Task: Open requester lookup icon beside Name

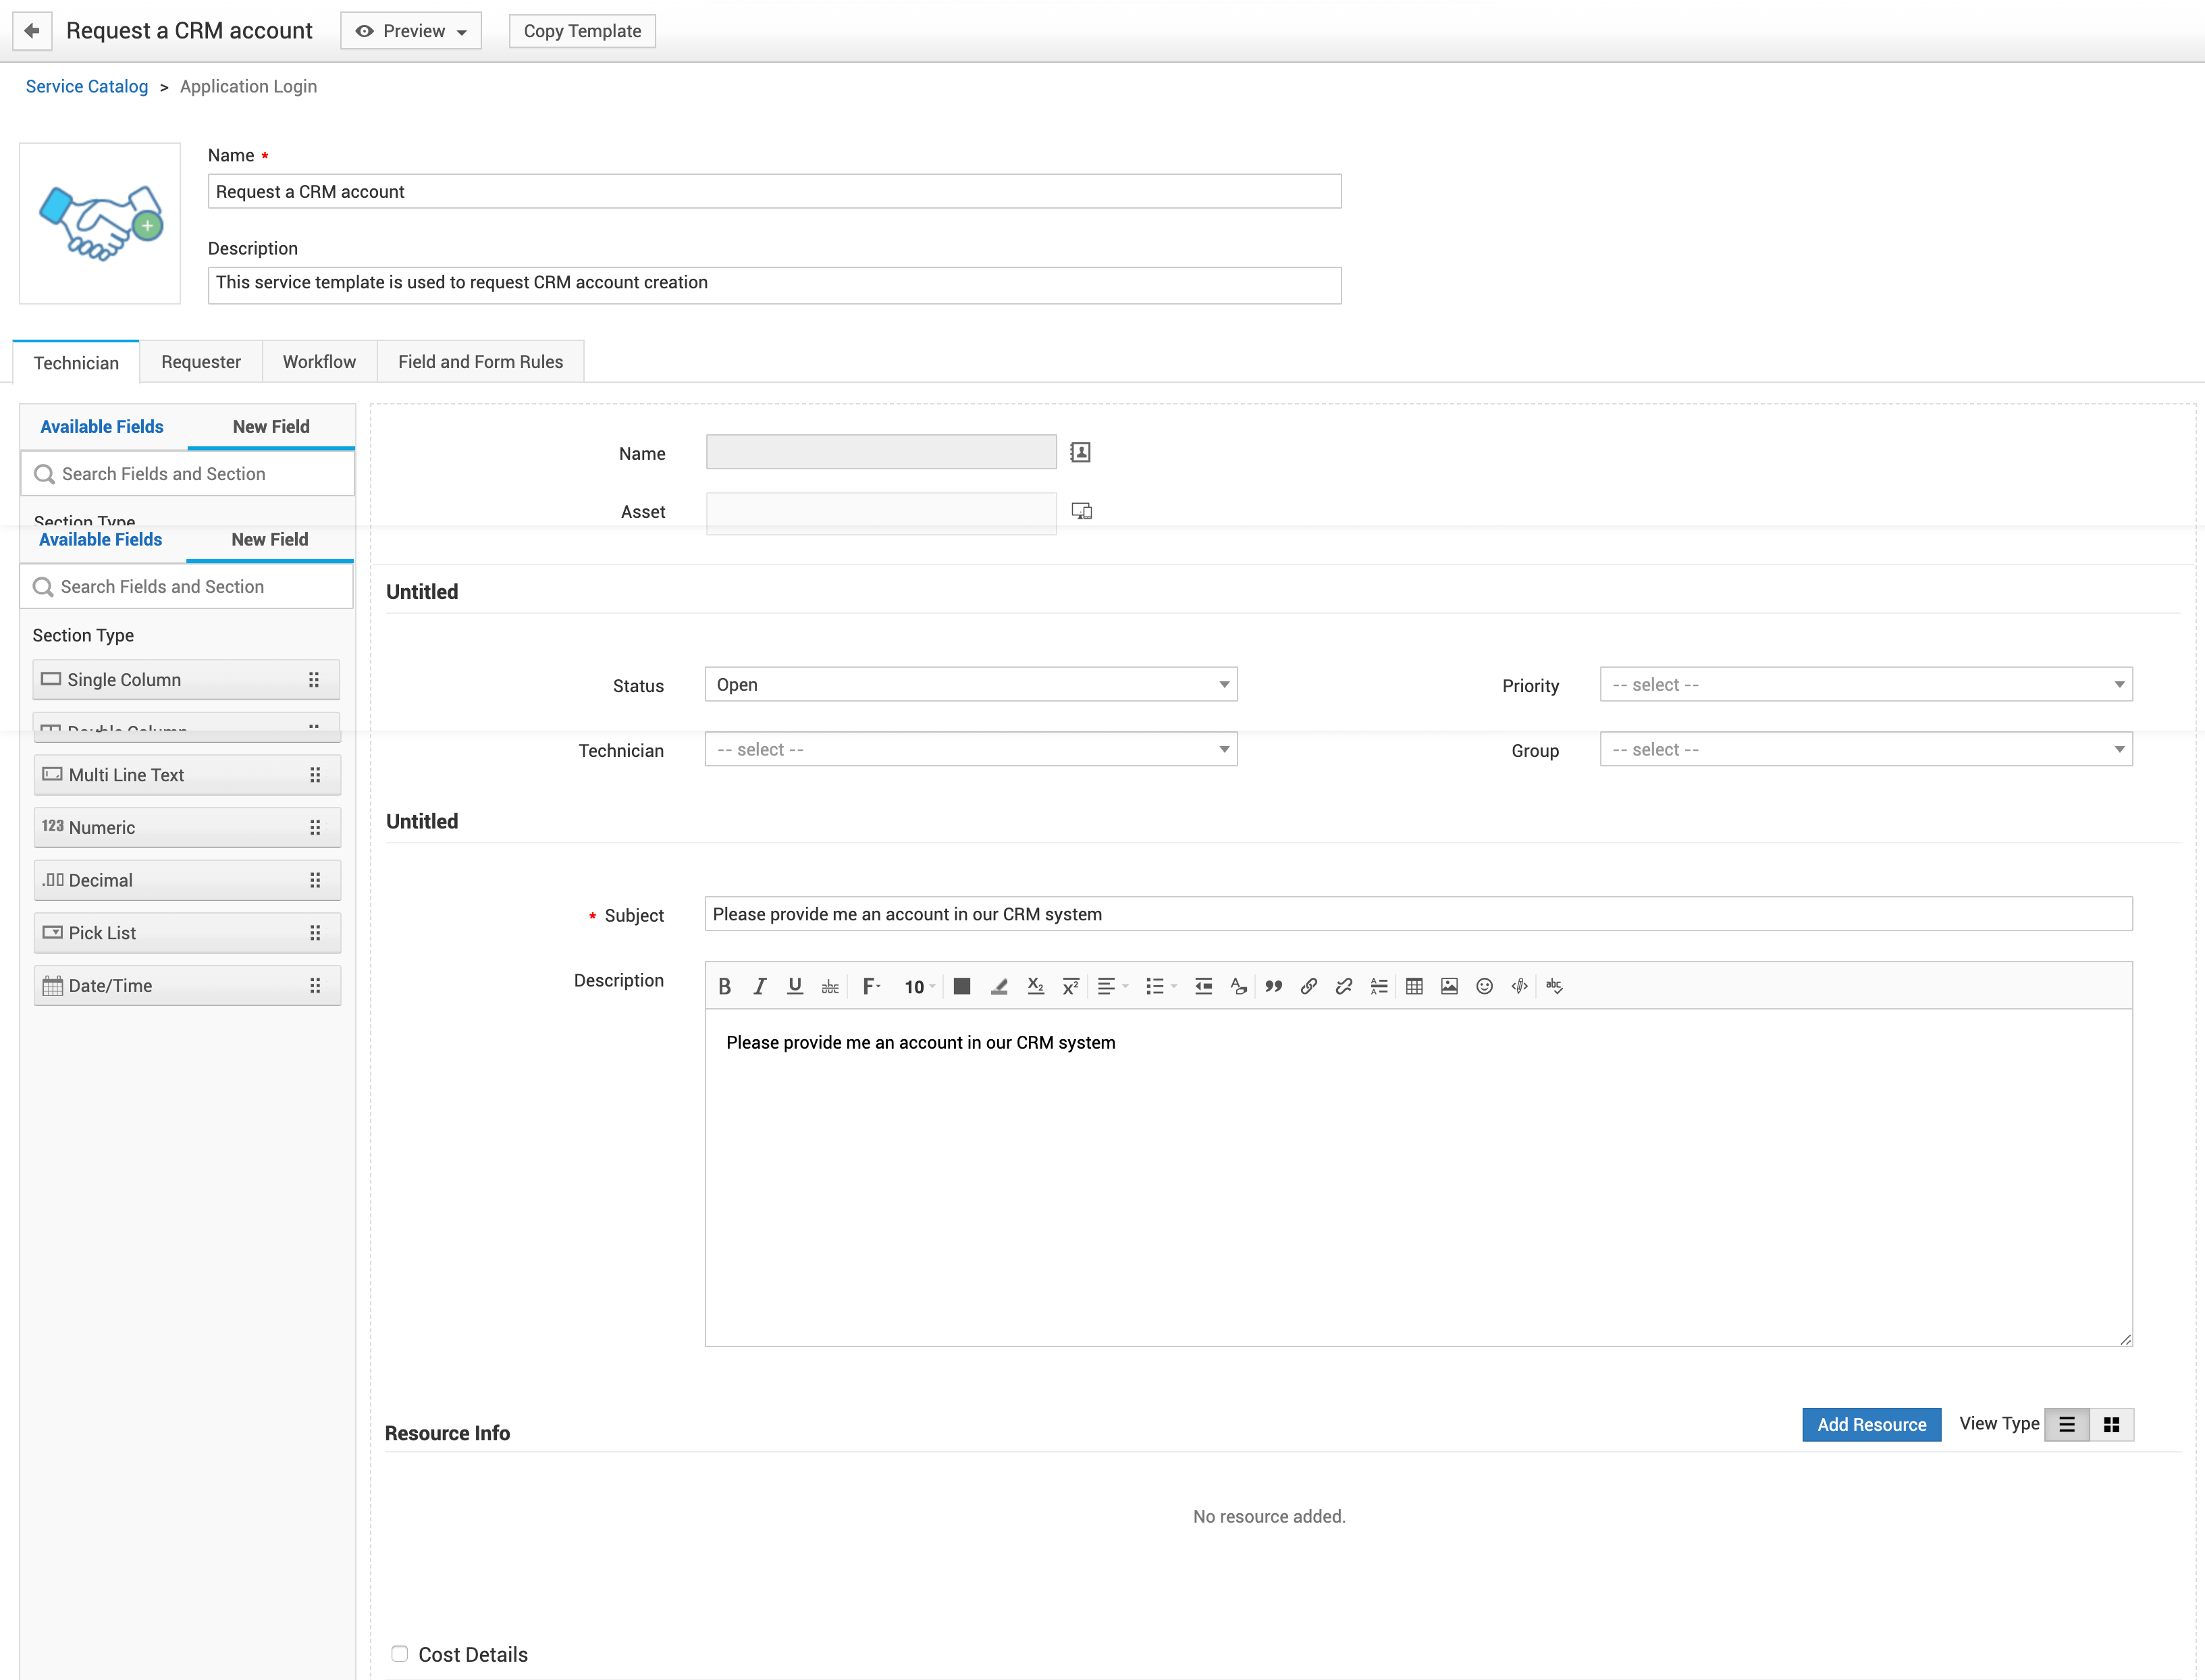Action: pyautogui.click(x=1080, y=452)
